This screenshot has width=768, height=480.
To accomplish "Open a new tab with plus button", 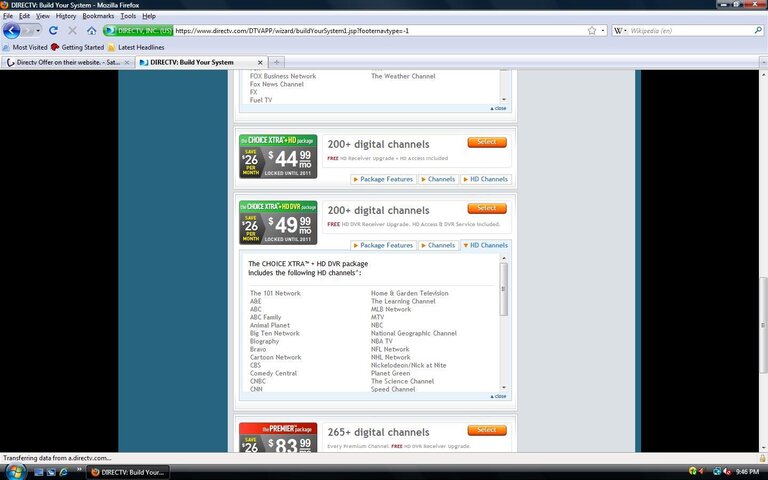I will pyautogui.click(x=277, y=62).
